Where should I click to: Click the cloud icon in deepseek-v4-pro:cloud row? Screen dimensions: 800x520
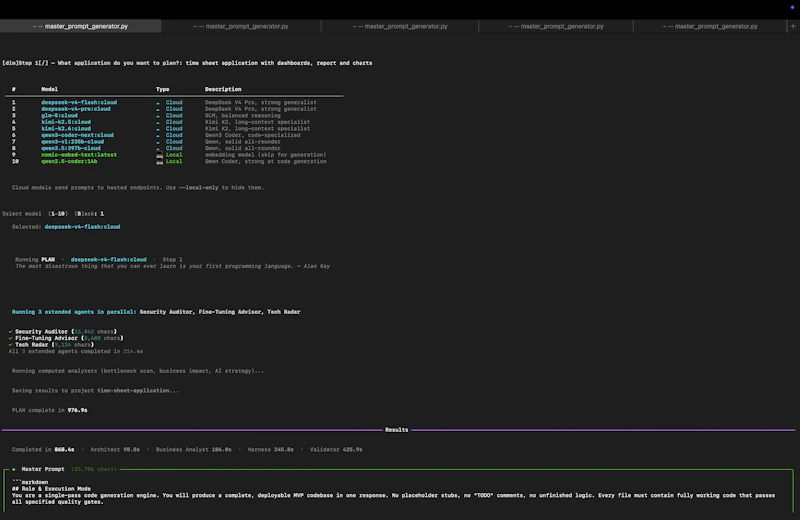coord(158,109)
